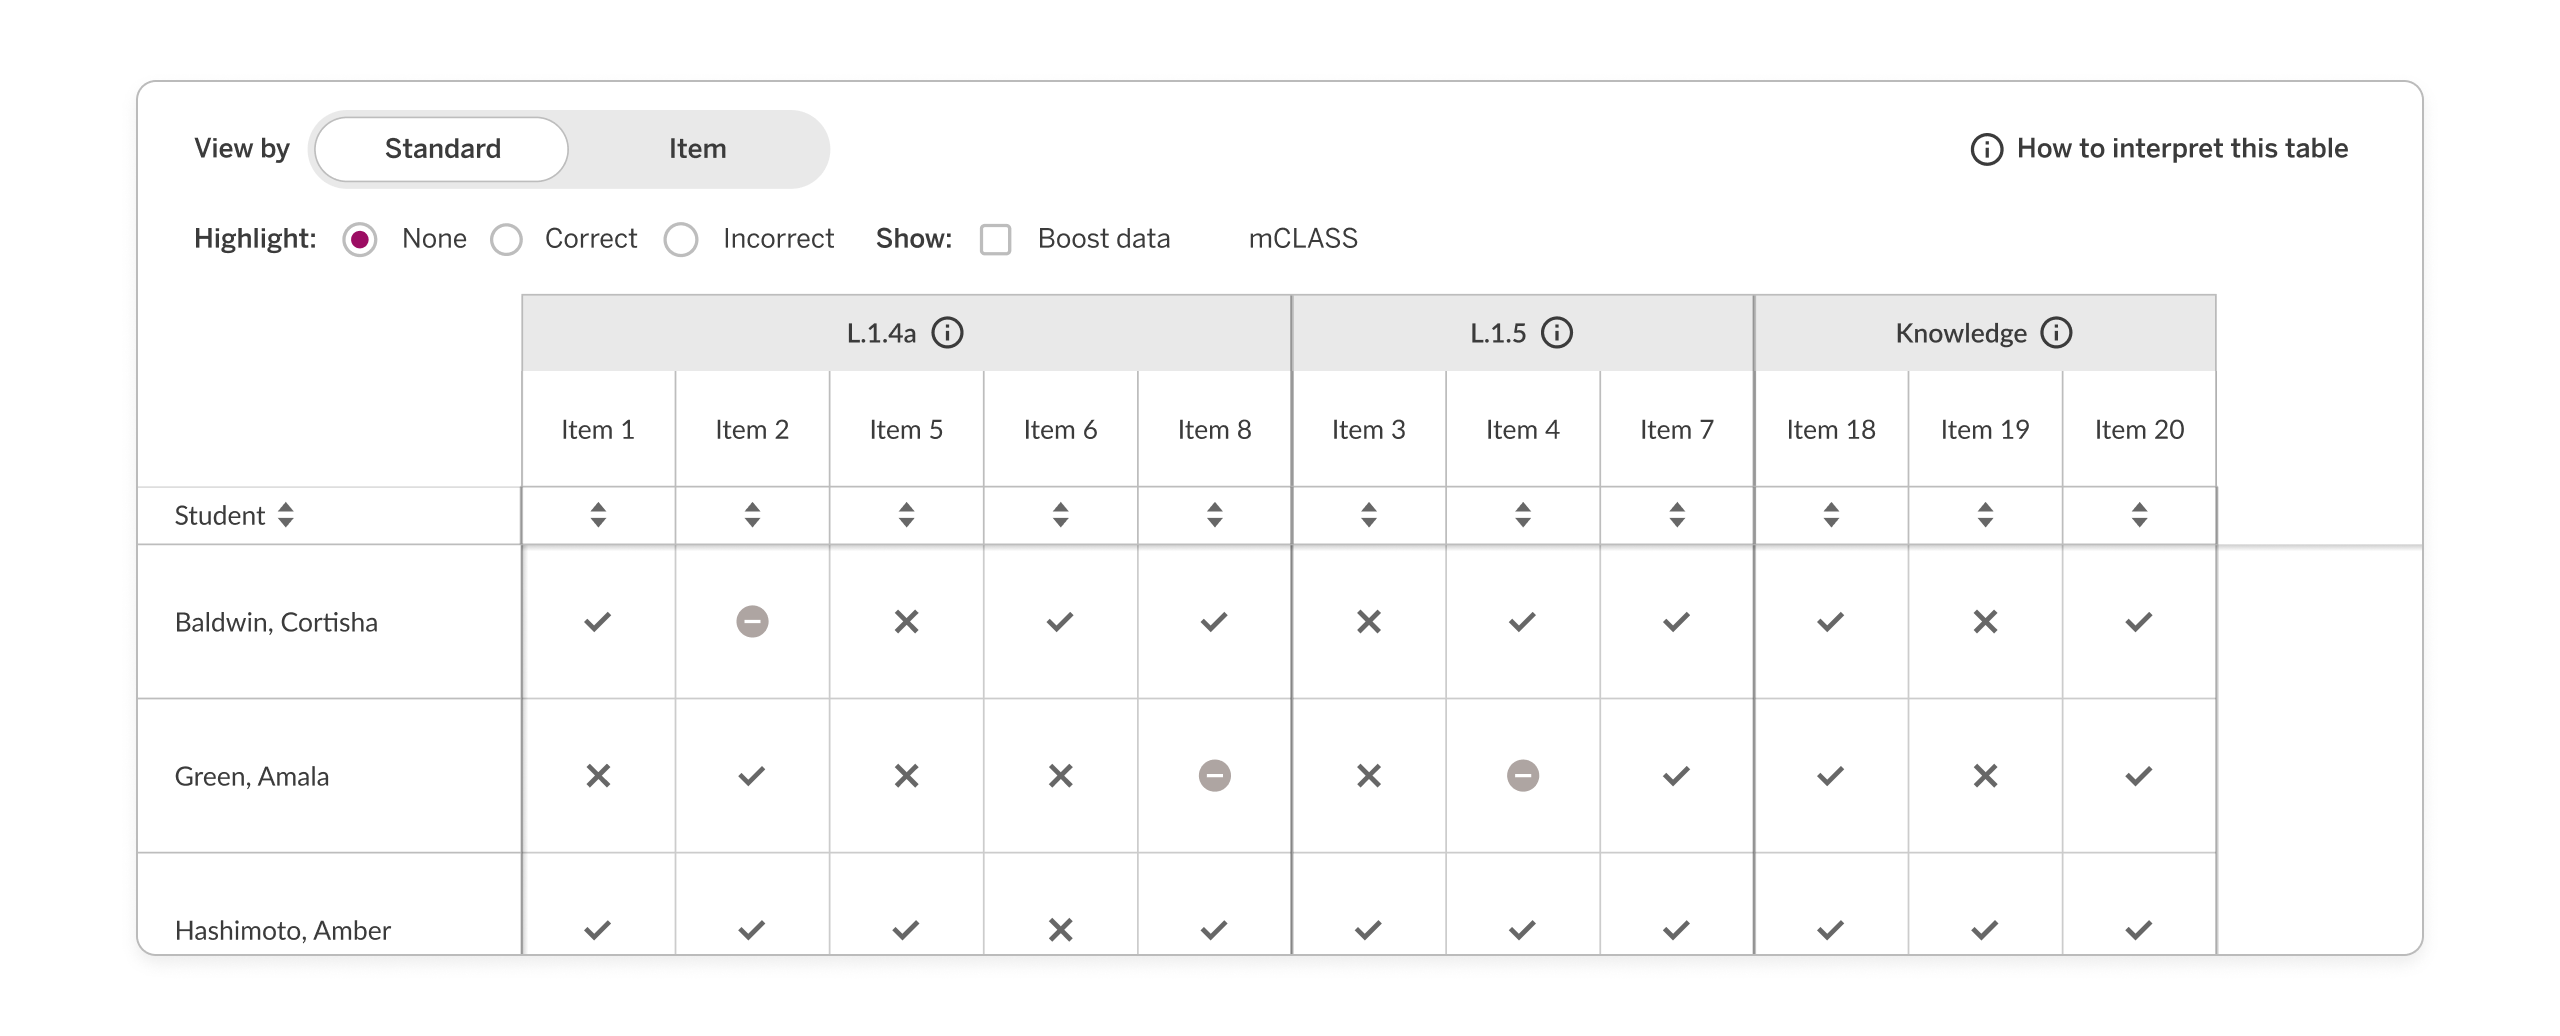The height and width of the screenshot is (1036, 2560).
Task: Select the Incorrect highlight option
Action: click(x=683, y=239)
